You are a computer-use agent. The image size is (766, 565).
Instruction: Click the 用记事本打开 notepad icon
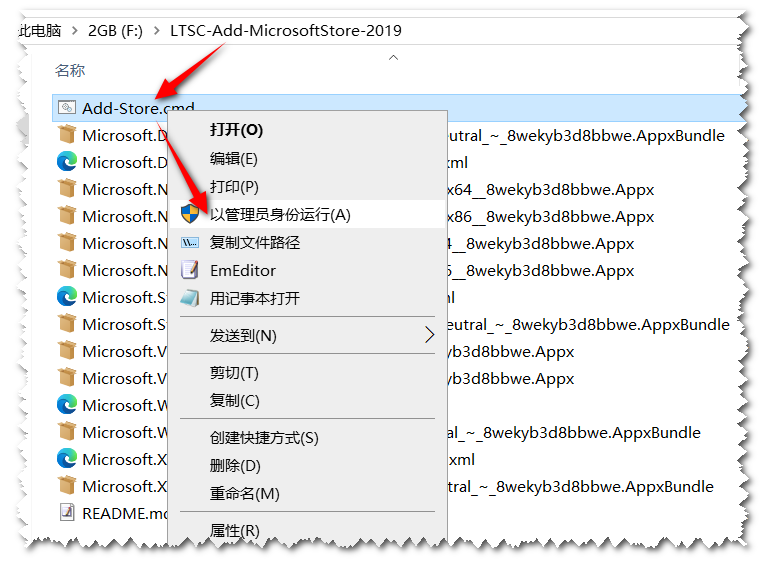(190, 298)
